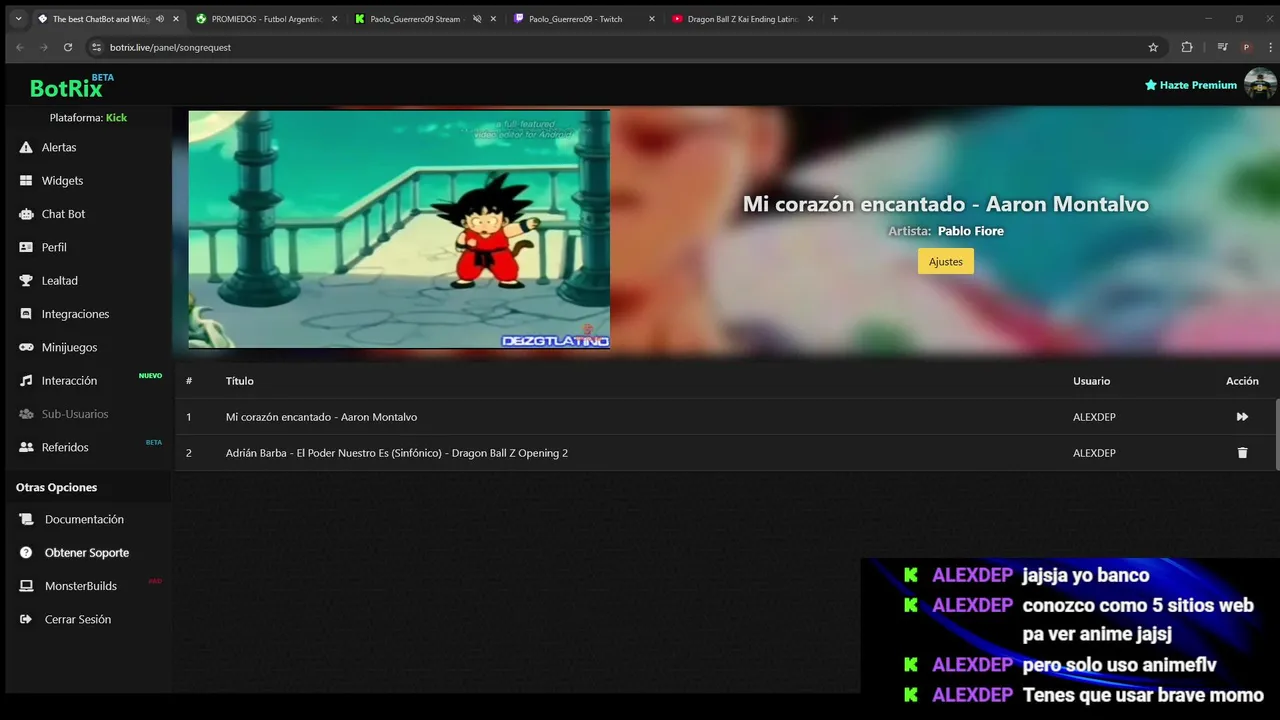The width and height of the screenshot is (1280, 720).
Task: Go to the Perfil page
Action: [x=54, y=247]
